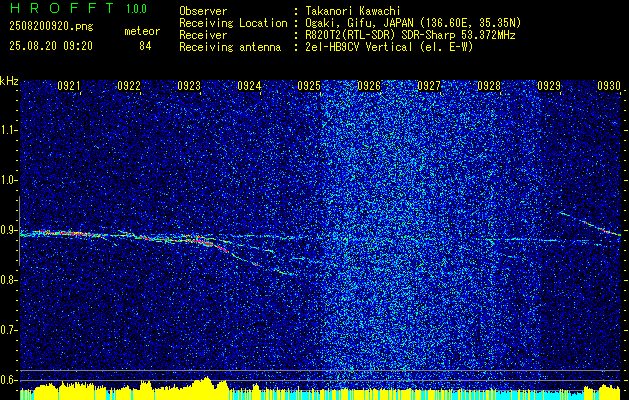Click the 0.7 kHz axis label
The height and width of the screenshot is (400, 629).
tap(9, 330)
